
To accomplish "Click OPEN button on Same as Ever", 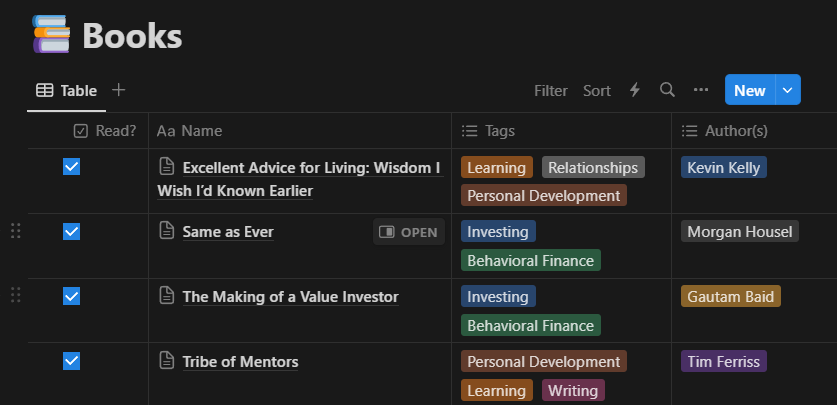I will click(x=409, y=232).
